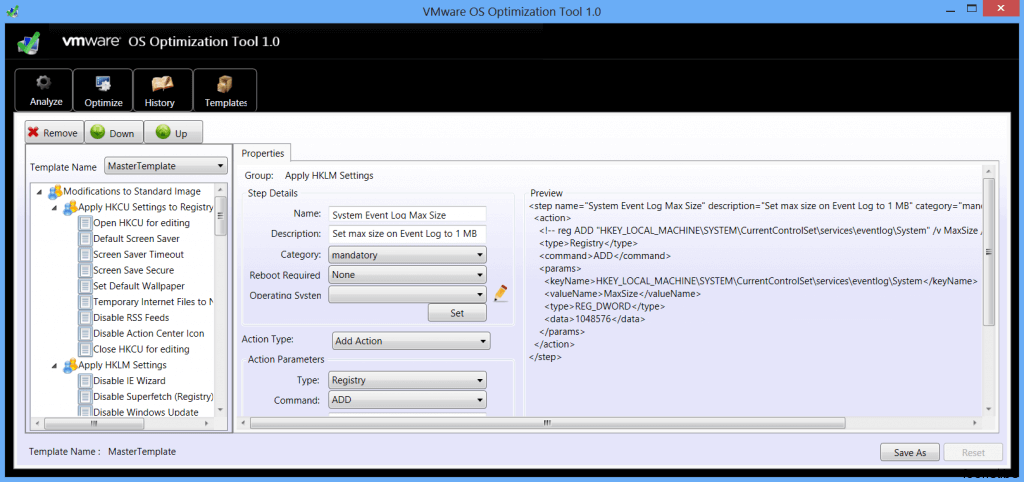The height and width of the screenshot is (482, 1024).
Task: Select Screen Saver Timeout tree item
Action: click(x=138, y=254)
